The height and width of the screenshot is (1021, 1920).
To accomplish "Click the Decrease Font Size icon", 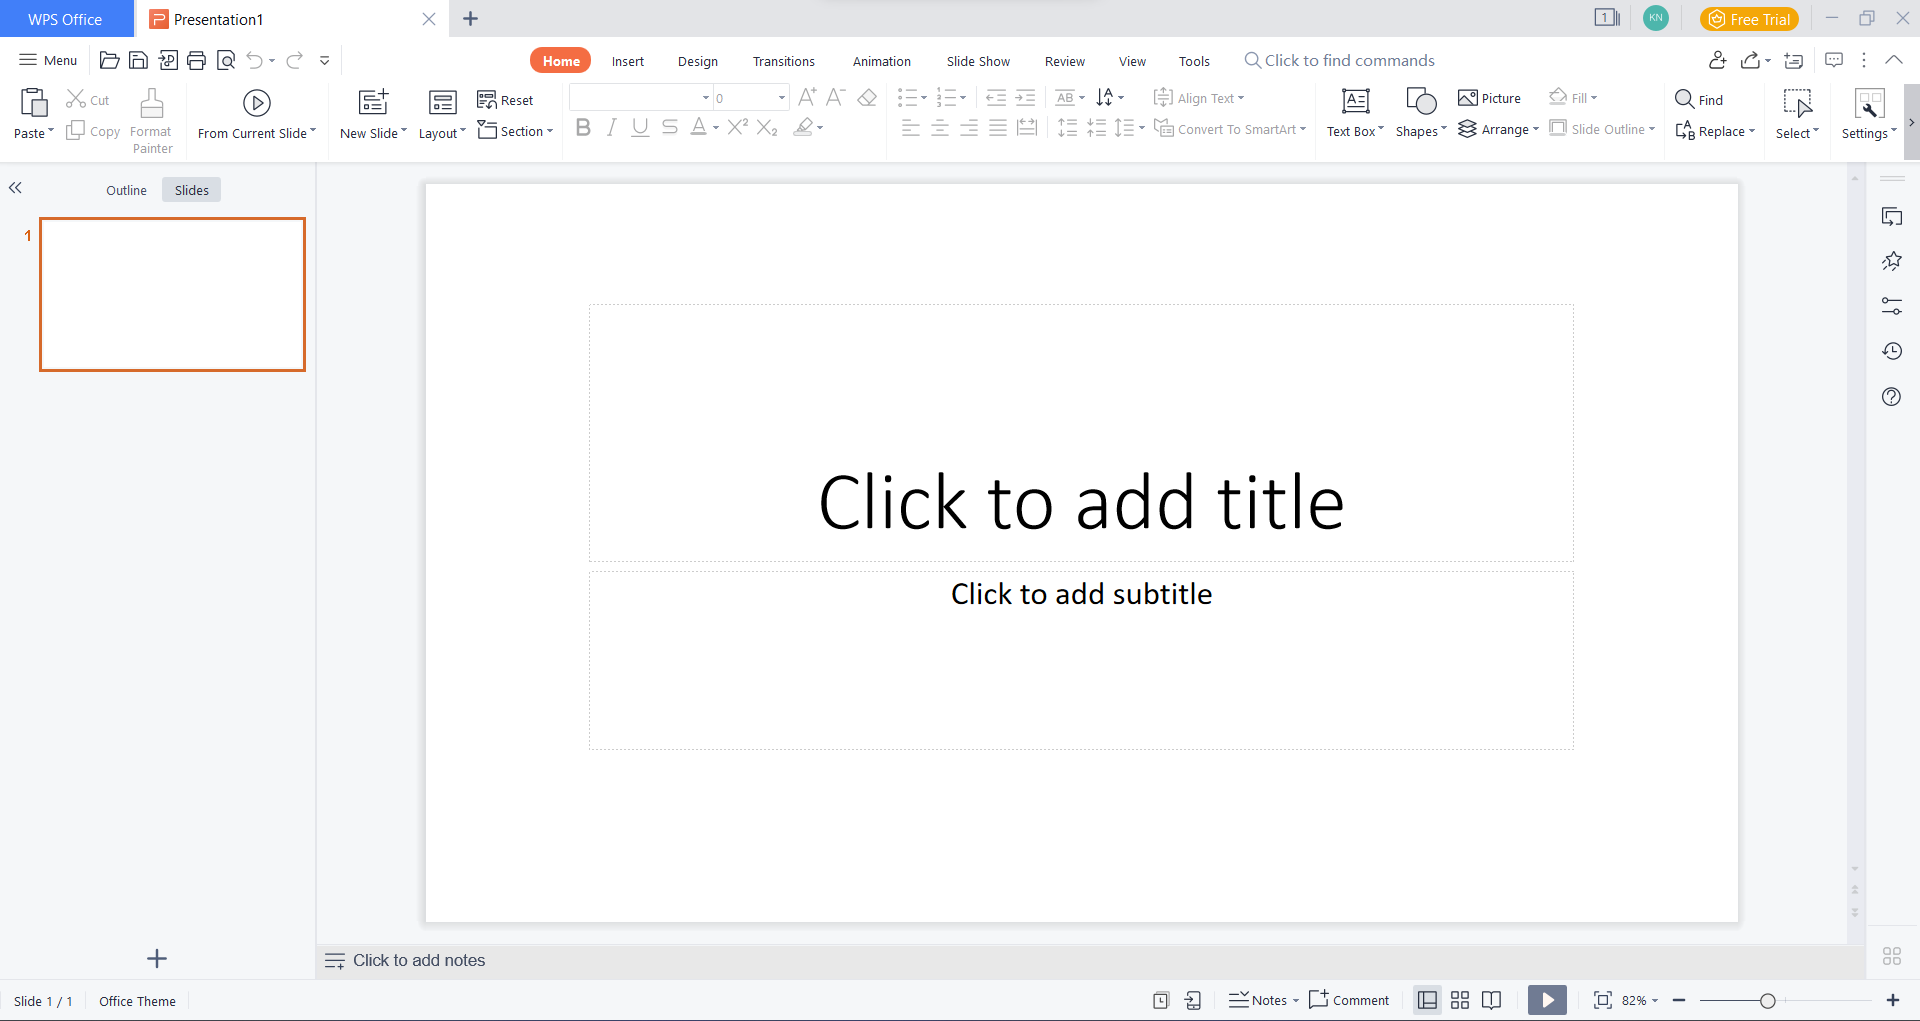I will point(836,97).
